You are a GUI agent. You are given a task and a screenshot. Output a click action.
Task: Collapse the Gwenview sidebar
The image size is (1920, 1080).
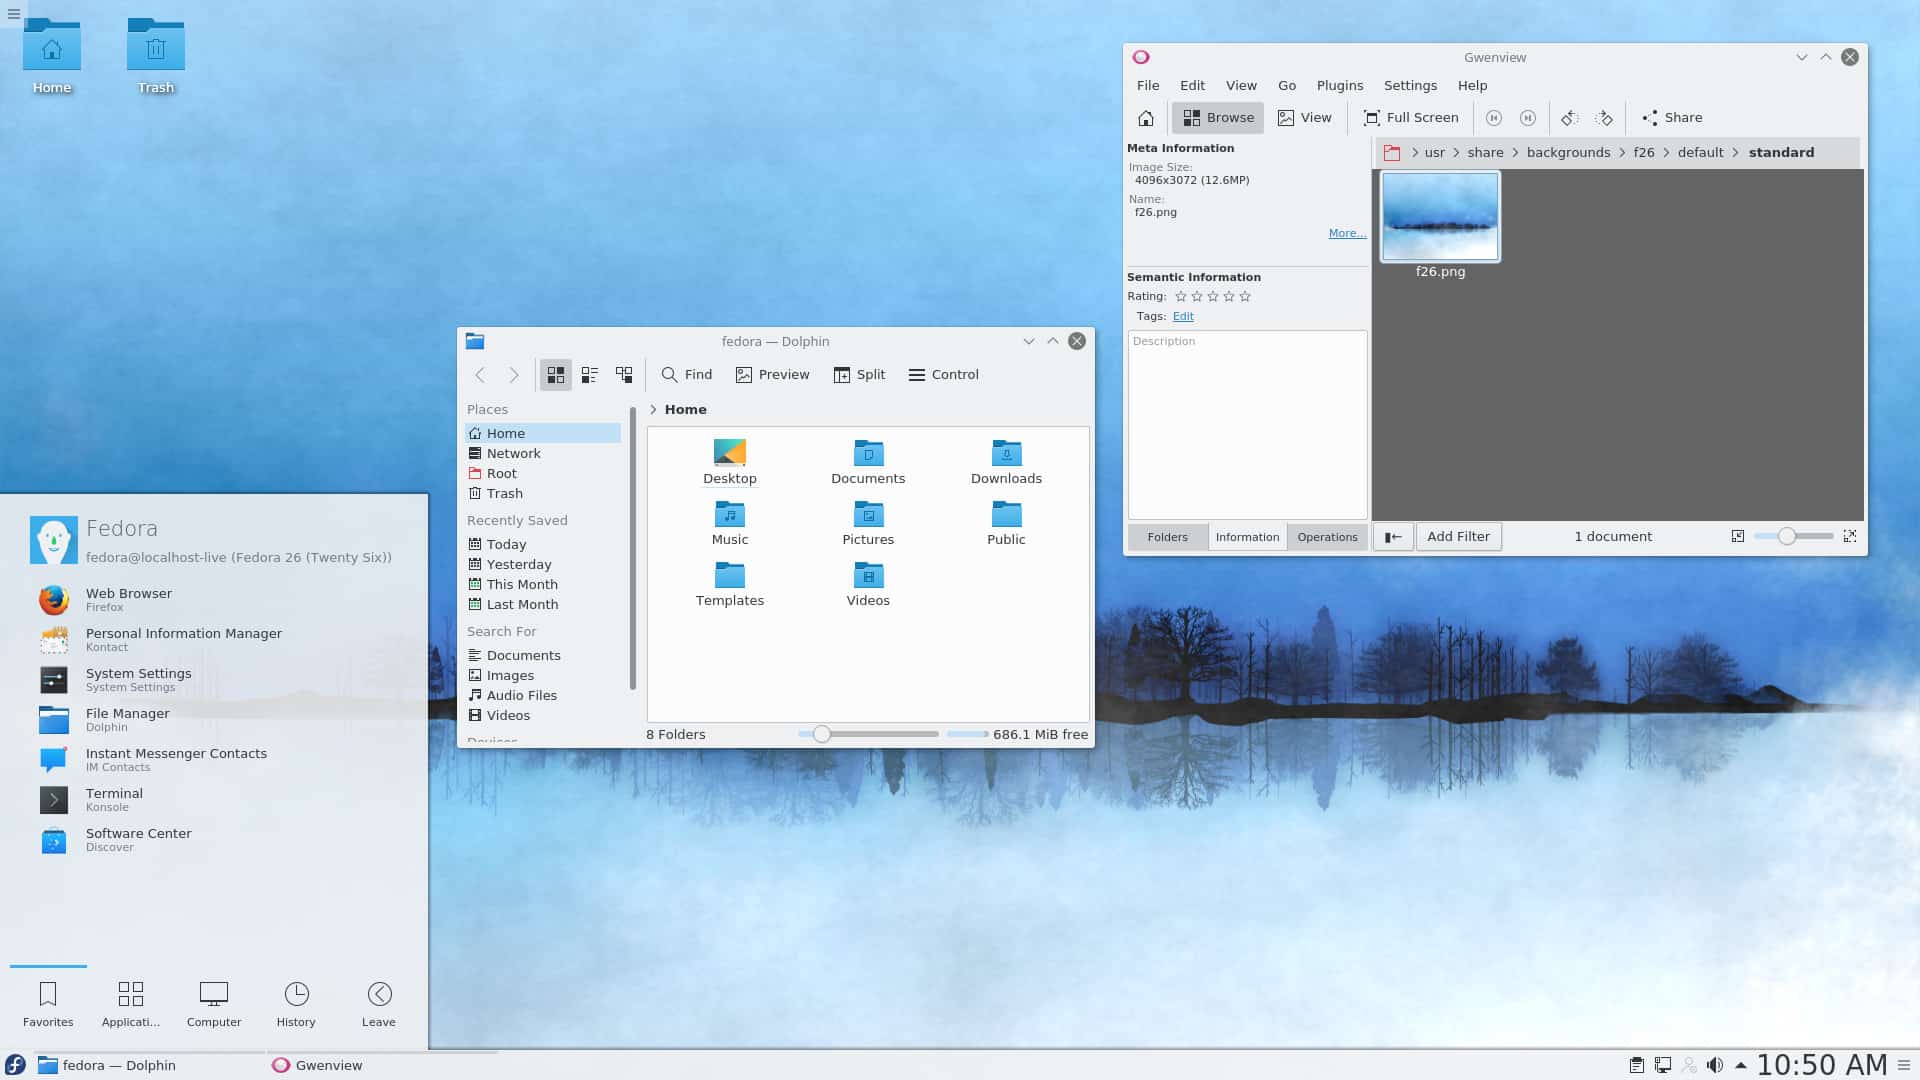coord(1393,536)
